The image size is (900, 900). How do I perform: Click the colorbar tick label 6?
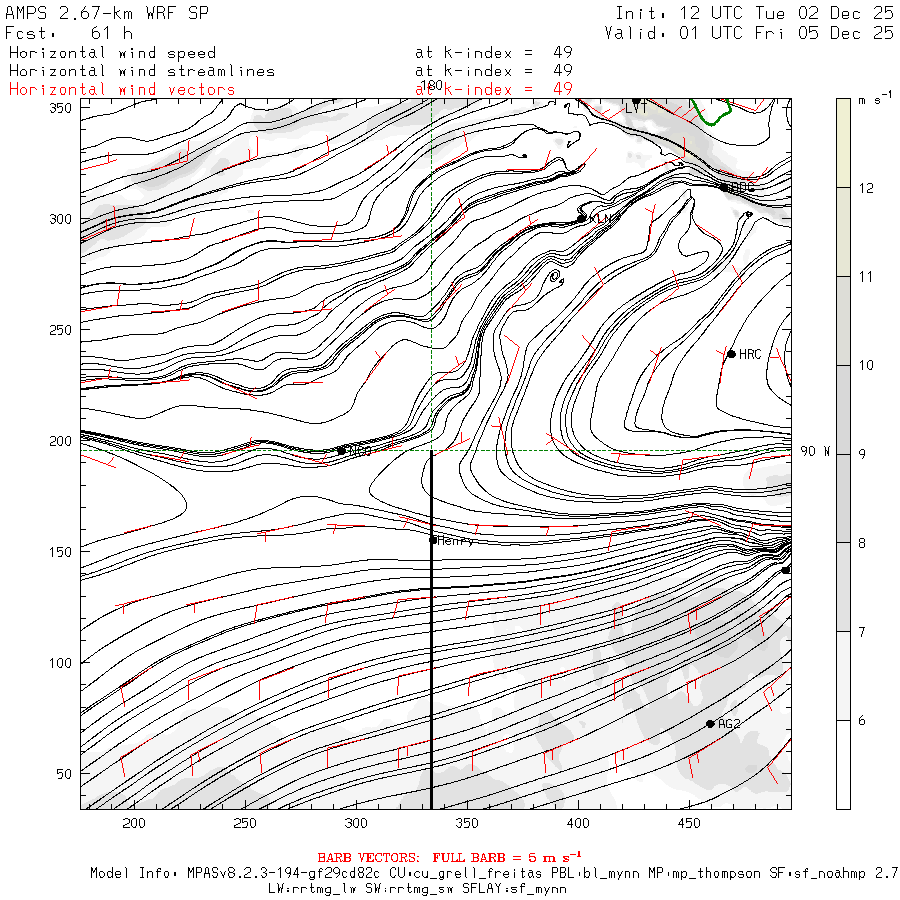pos(862,720)
